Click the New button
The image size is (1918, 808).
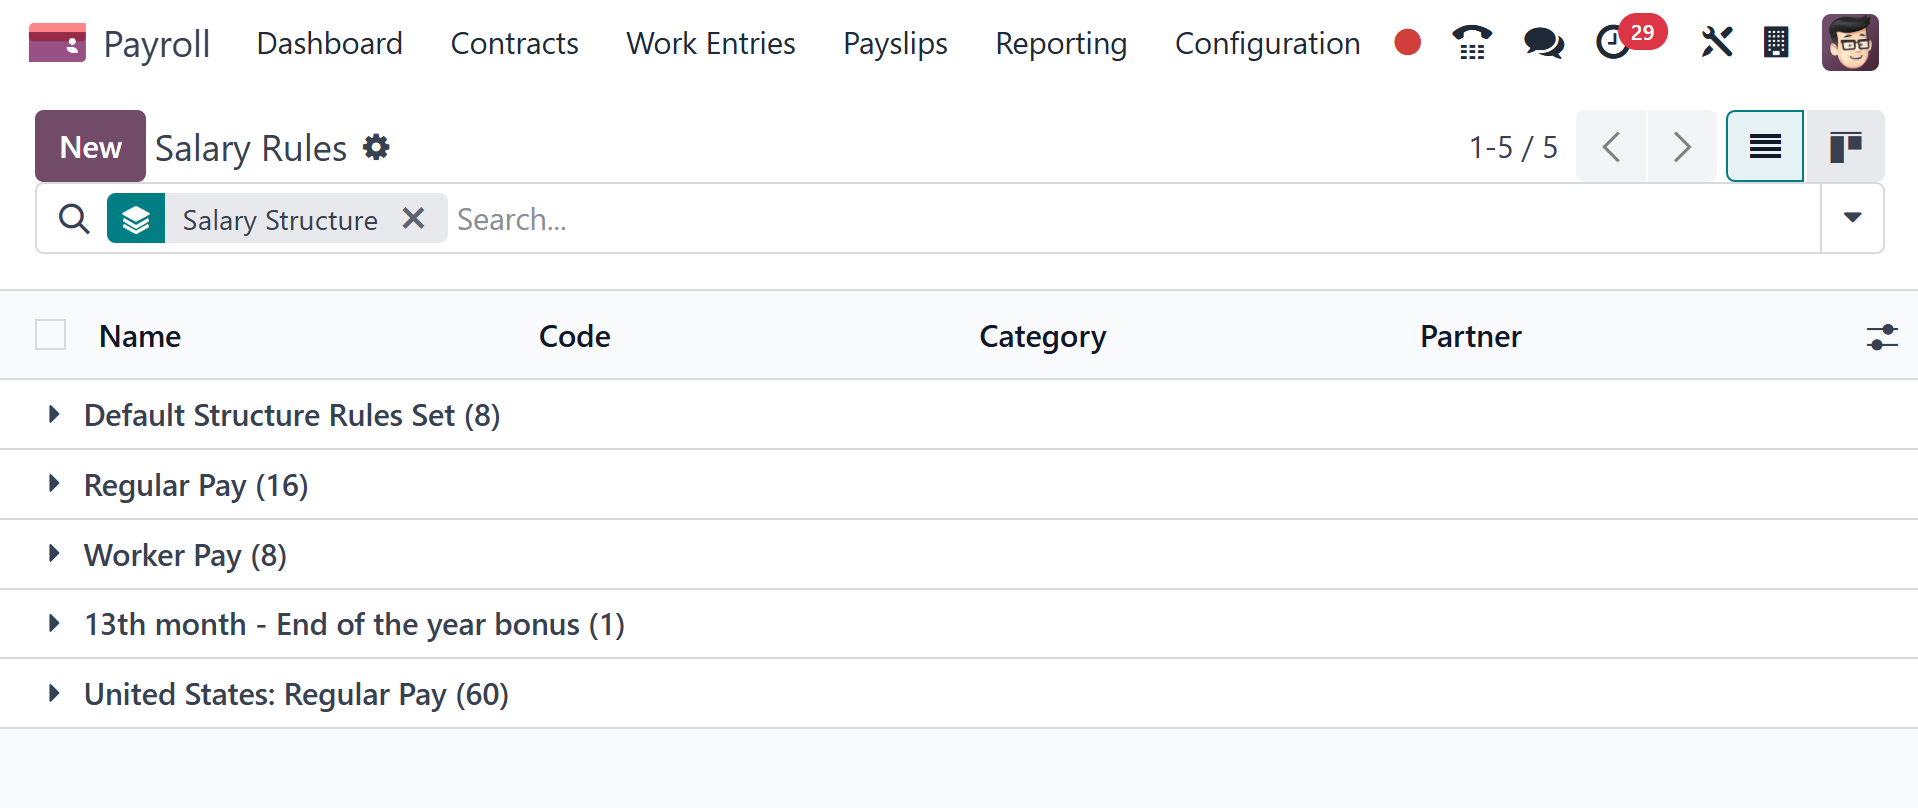[x=90, y=146]
